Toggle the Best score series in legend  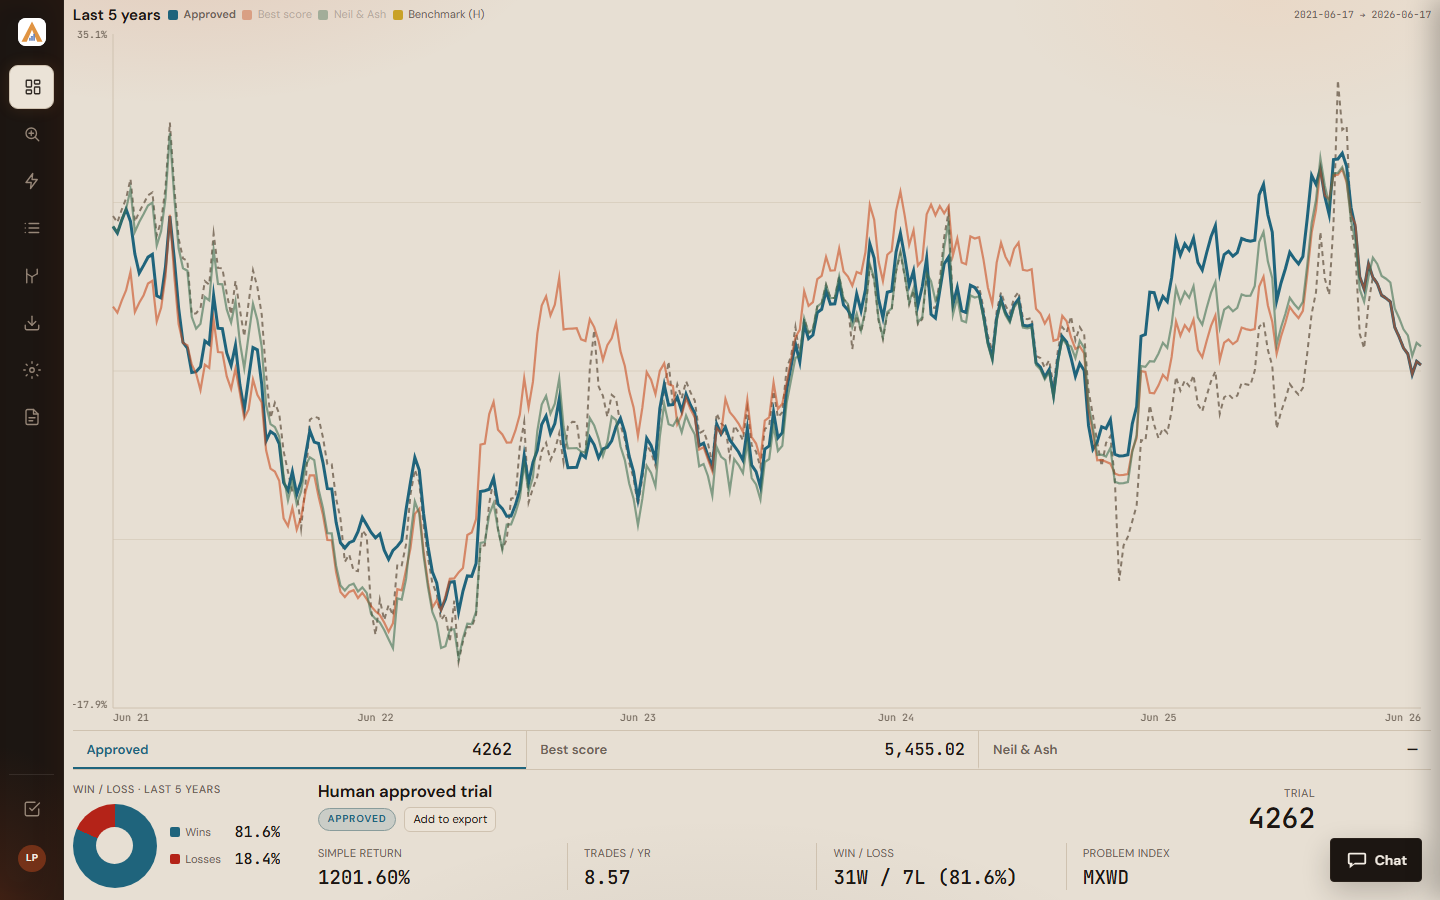click(x=277, y=15)
